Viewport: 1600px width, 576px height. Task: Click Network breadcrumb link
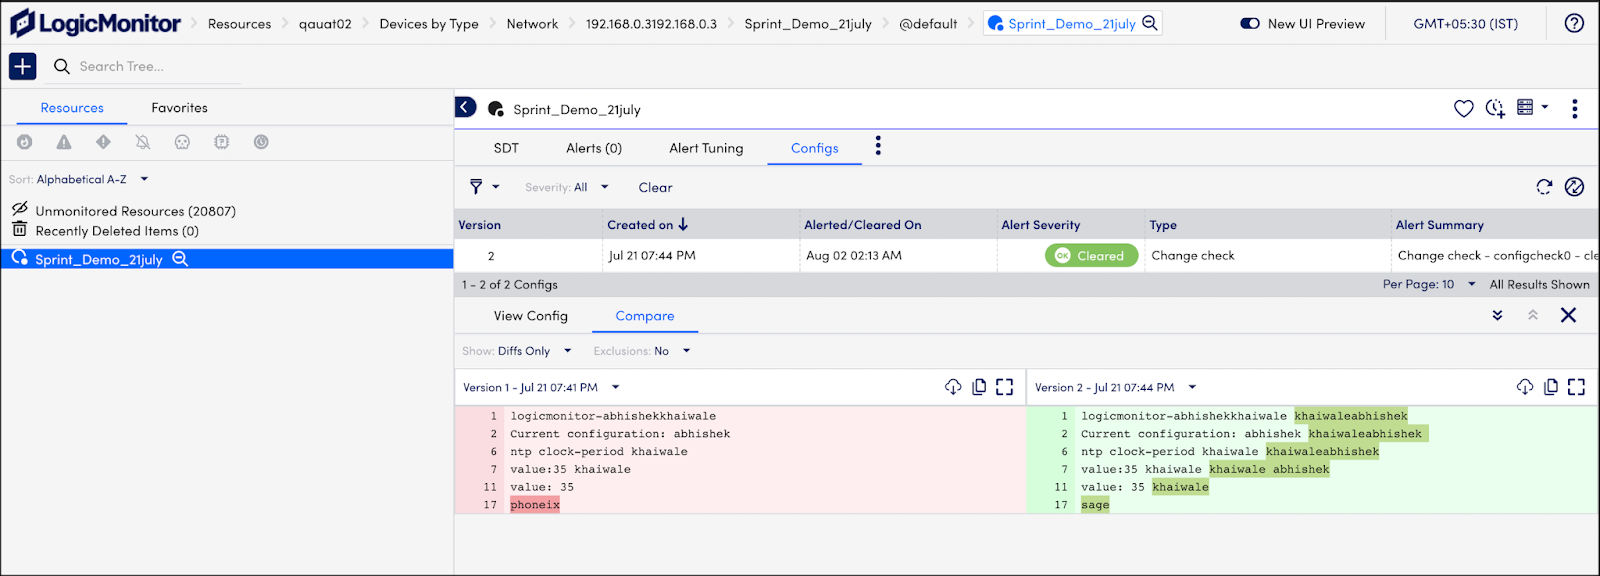click(532, 23)
